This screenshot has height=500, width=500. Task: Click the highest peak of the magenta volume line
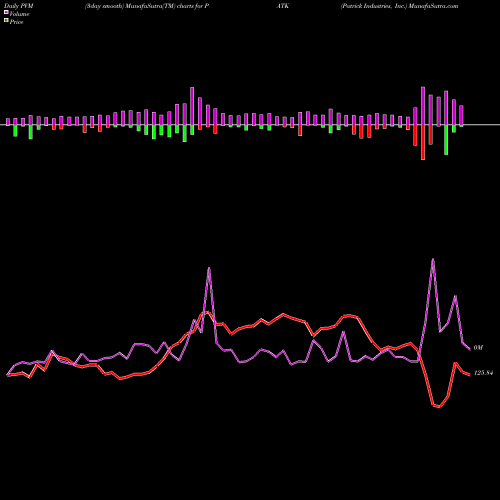433,259
